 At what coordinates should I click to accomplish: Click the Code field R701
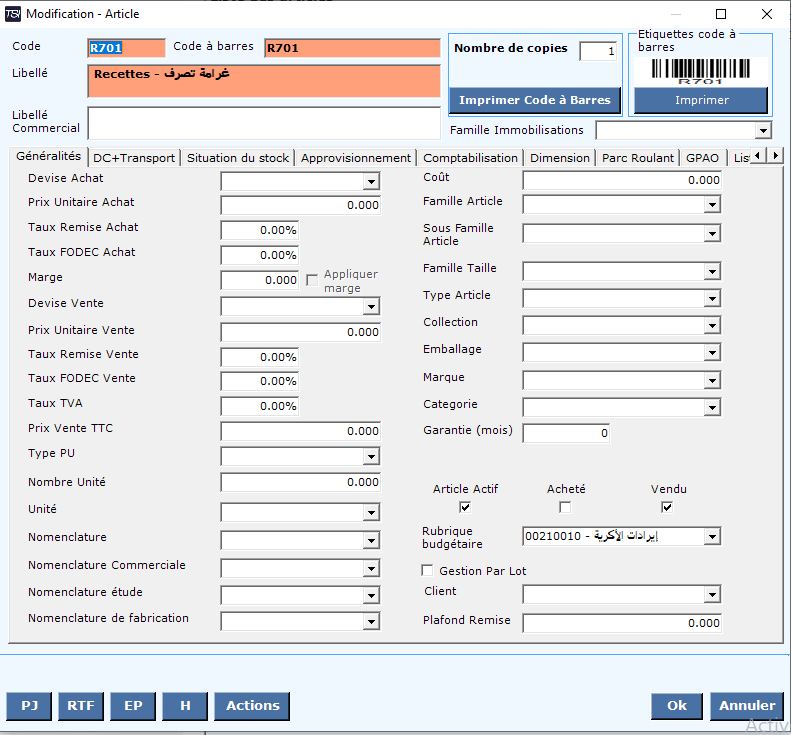pyautogui.click(x=126, y=48)
